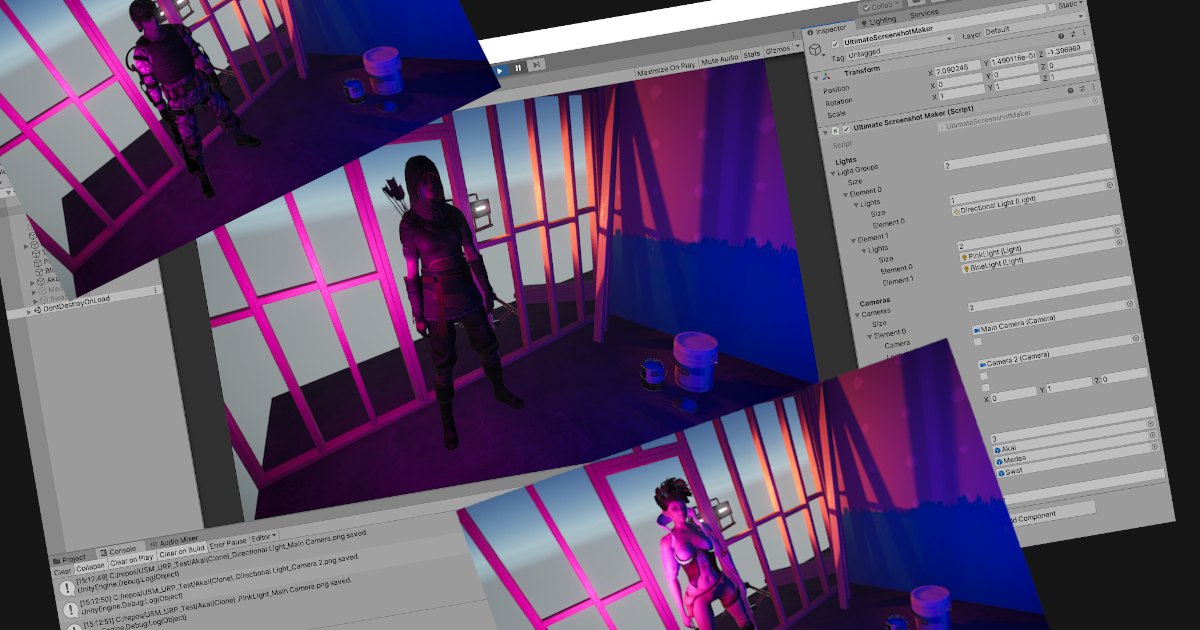Viewport: 1200px width, 630px height.
Task: Click the PinkLight light bulb icon
Action: (965, 257)
